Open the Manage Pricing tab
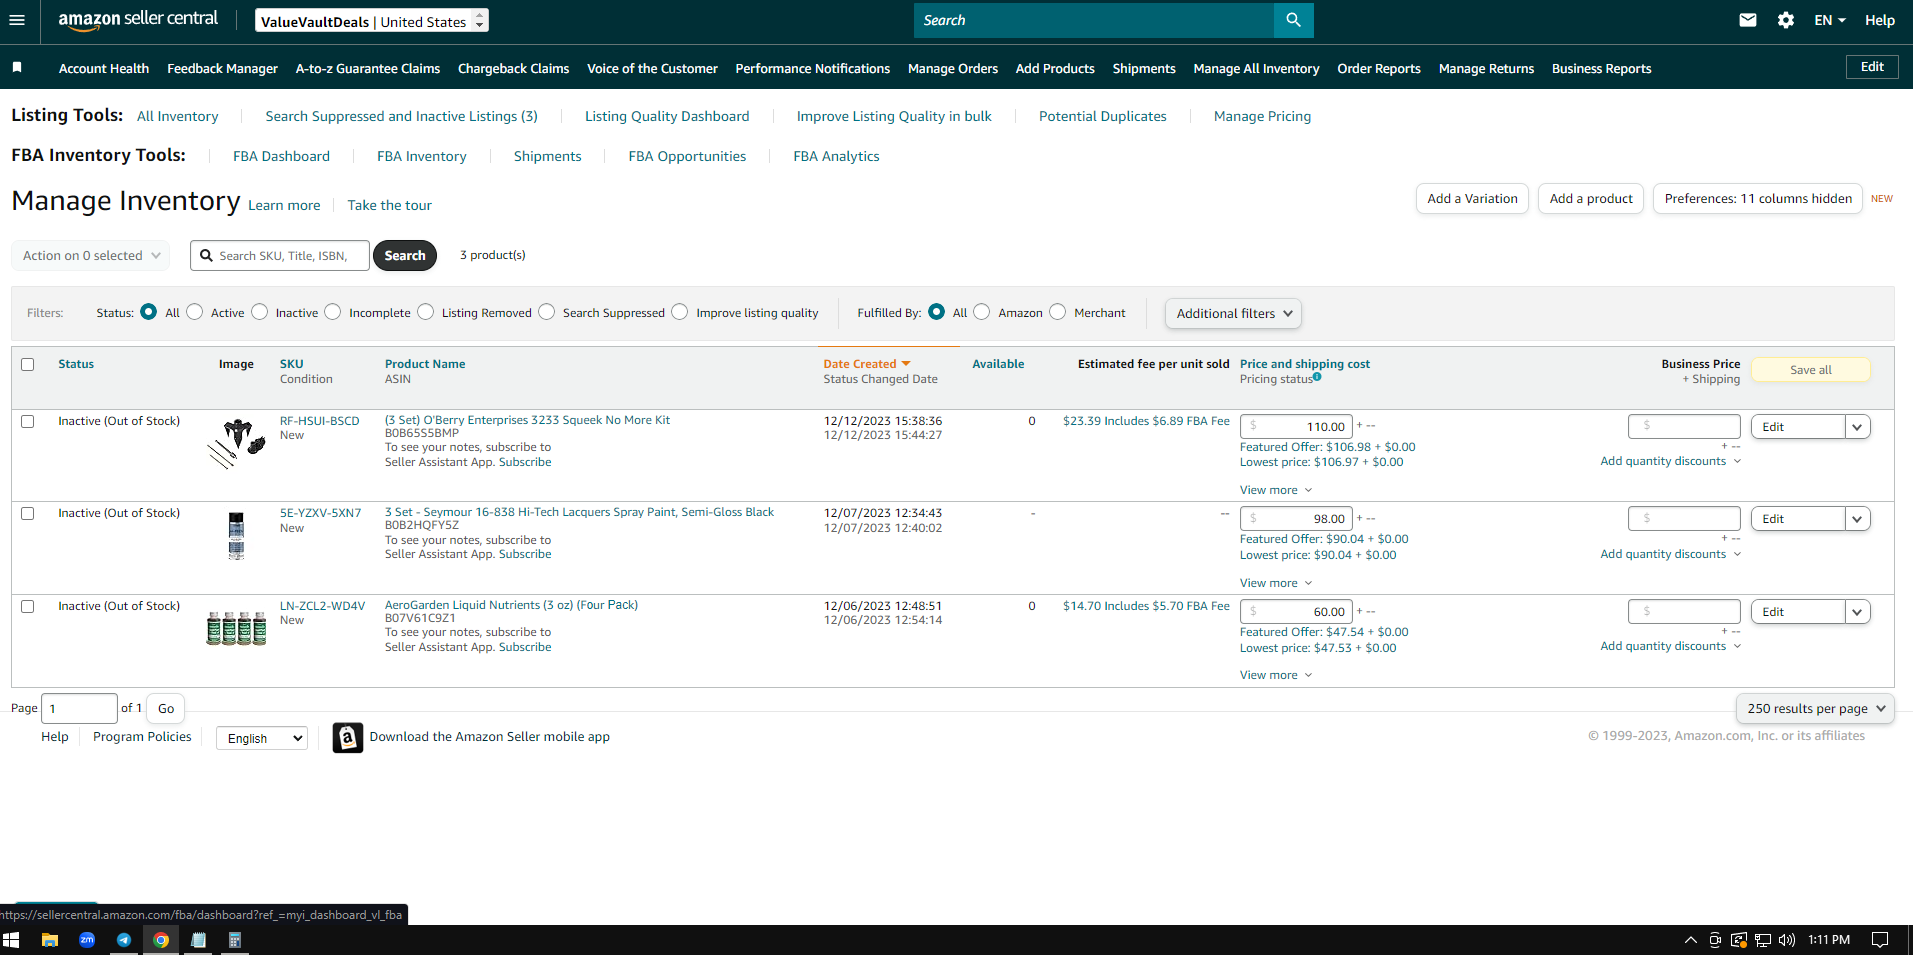The image size is (1913, 955). (1262, 116)
